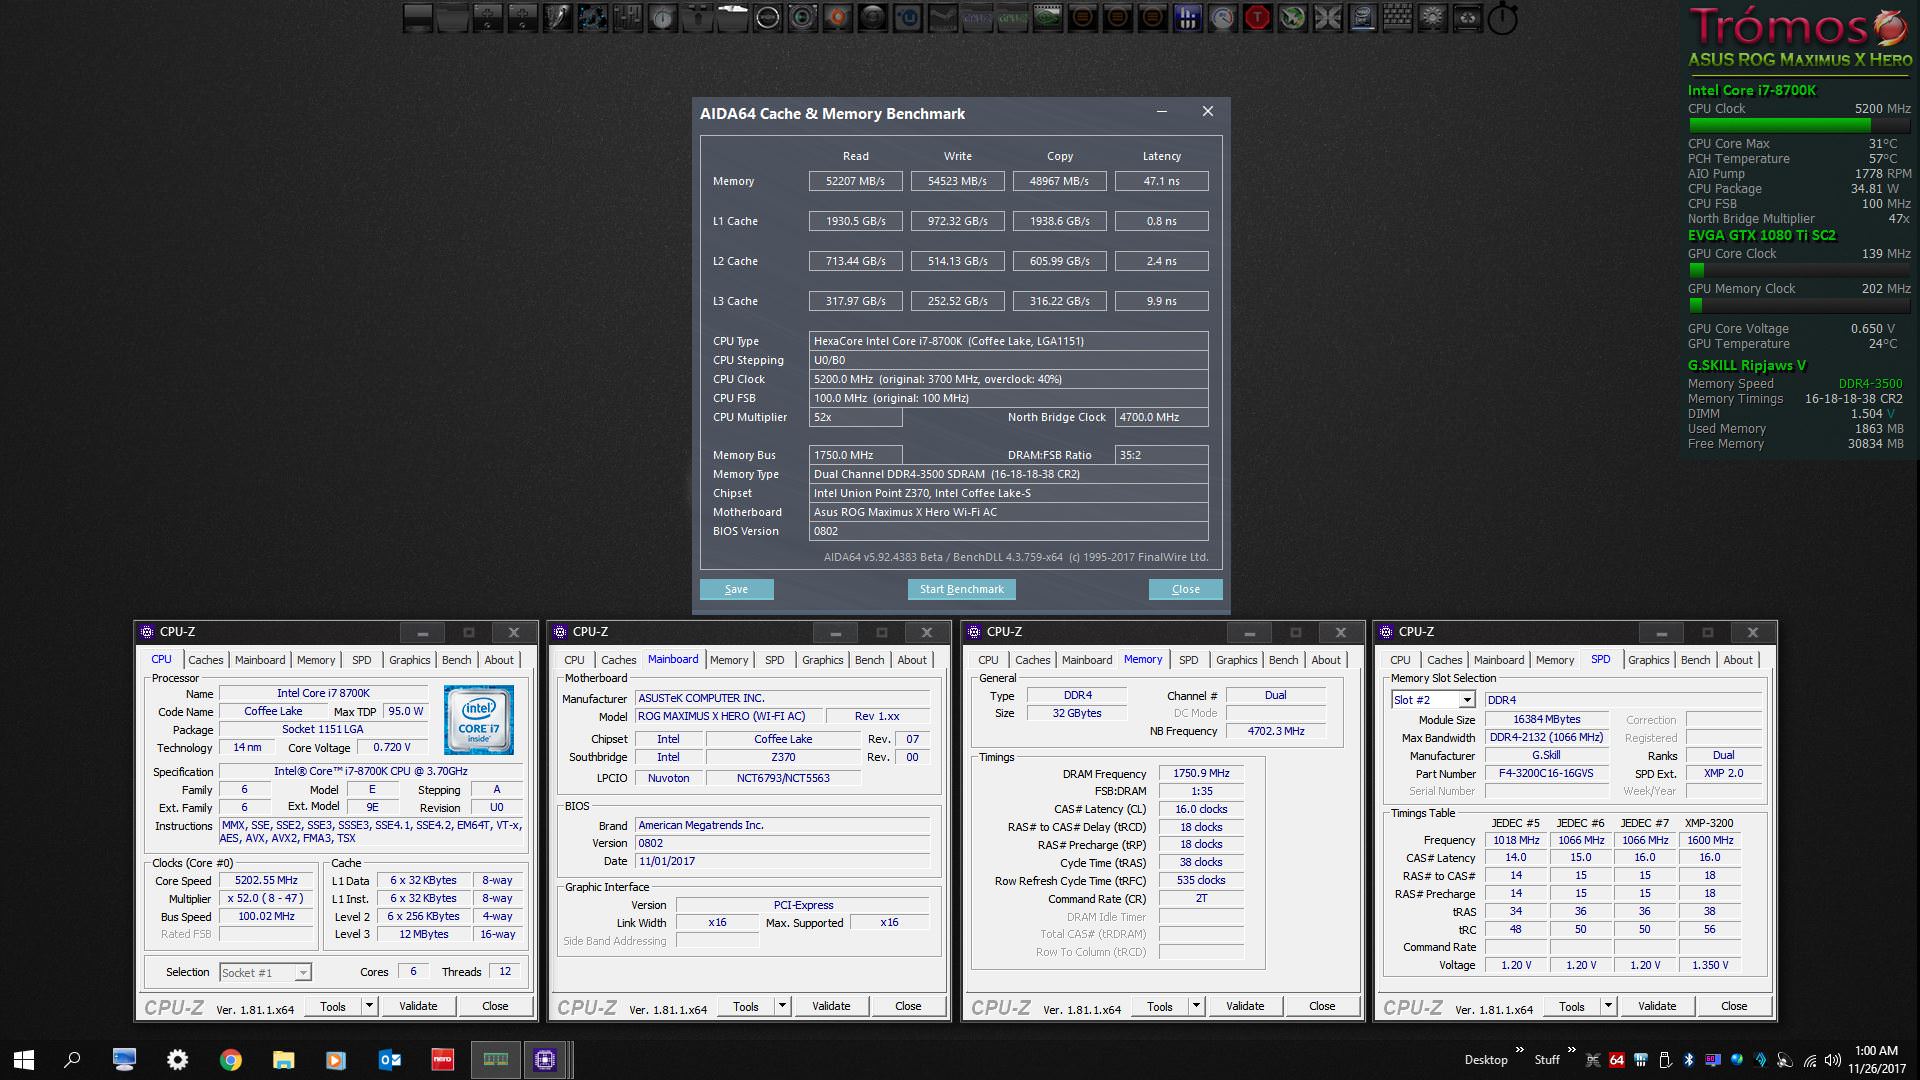Viewport: 1920px width, 1080px height.
Task: Select Mainboard tab in CPU-Z SPD window
Action: tap(1499, 660)
